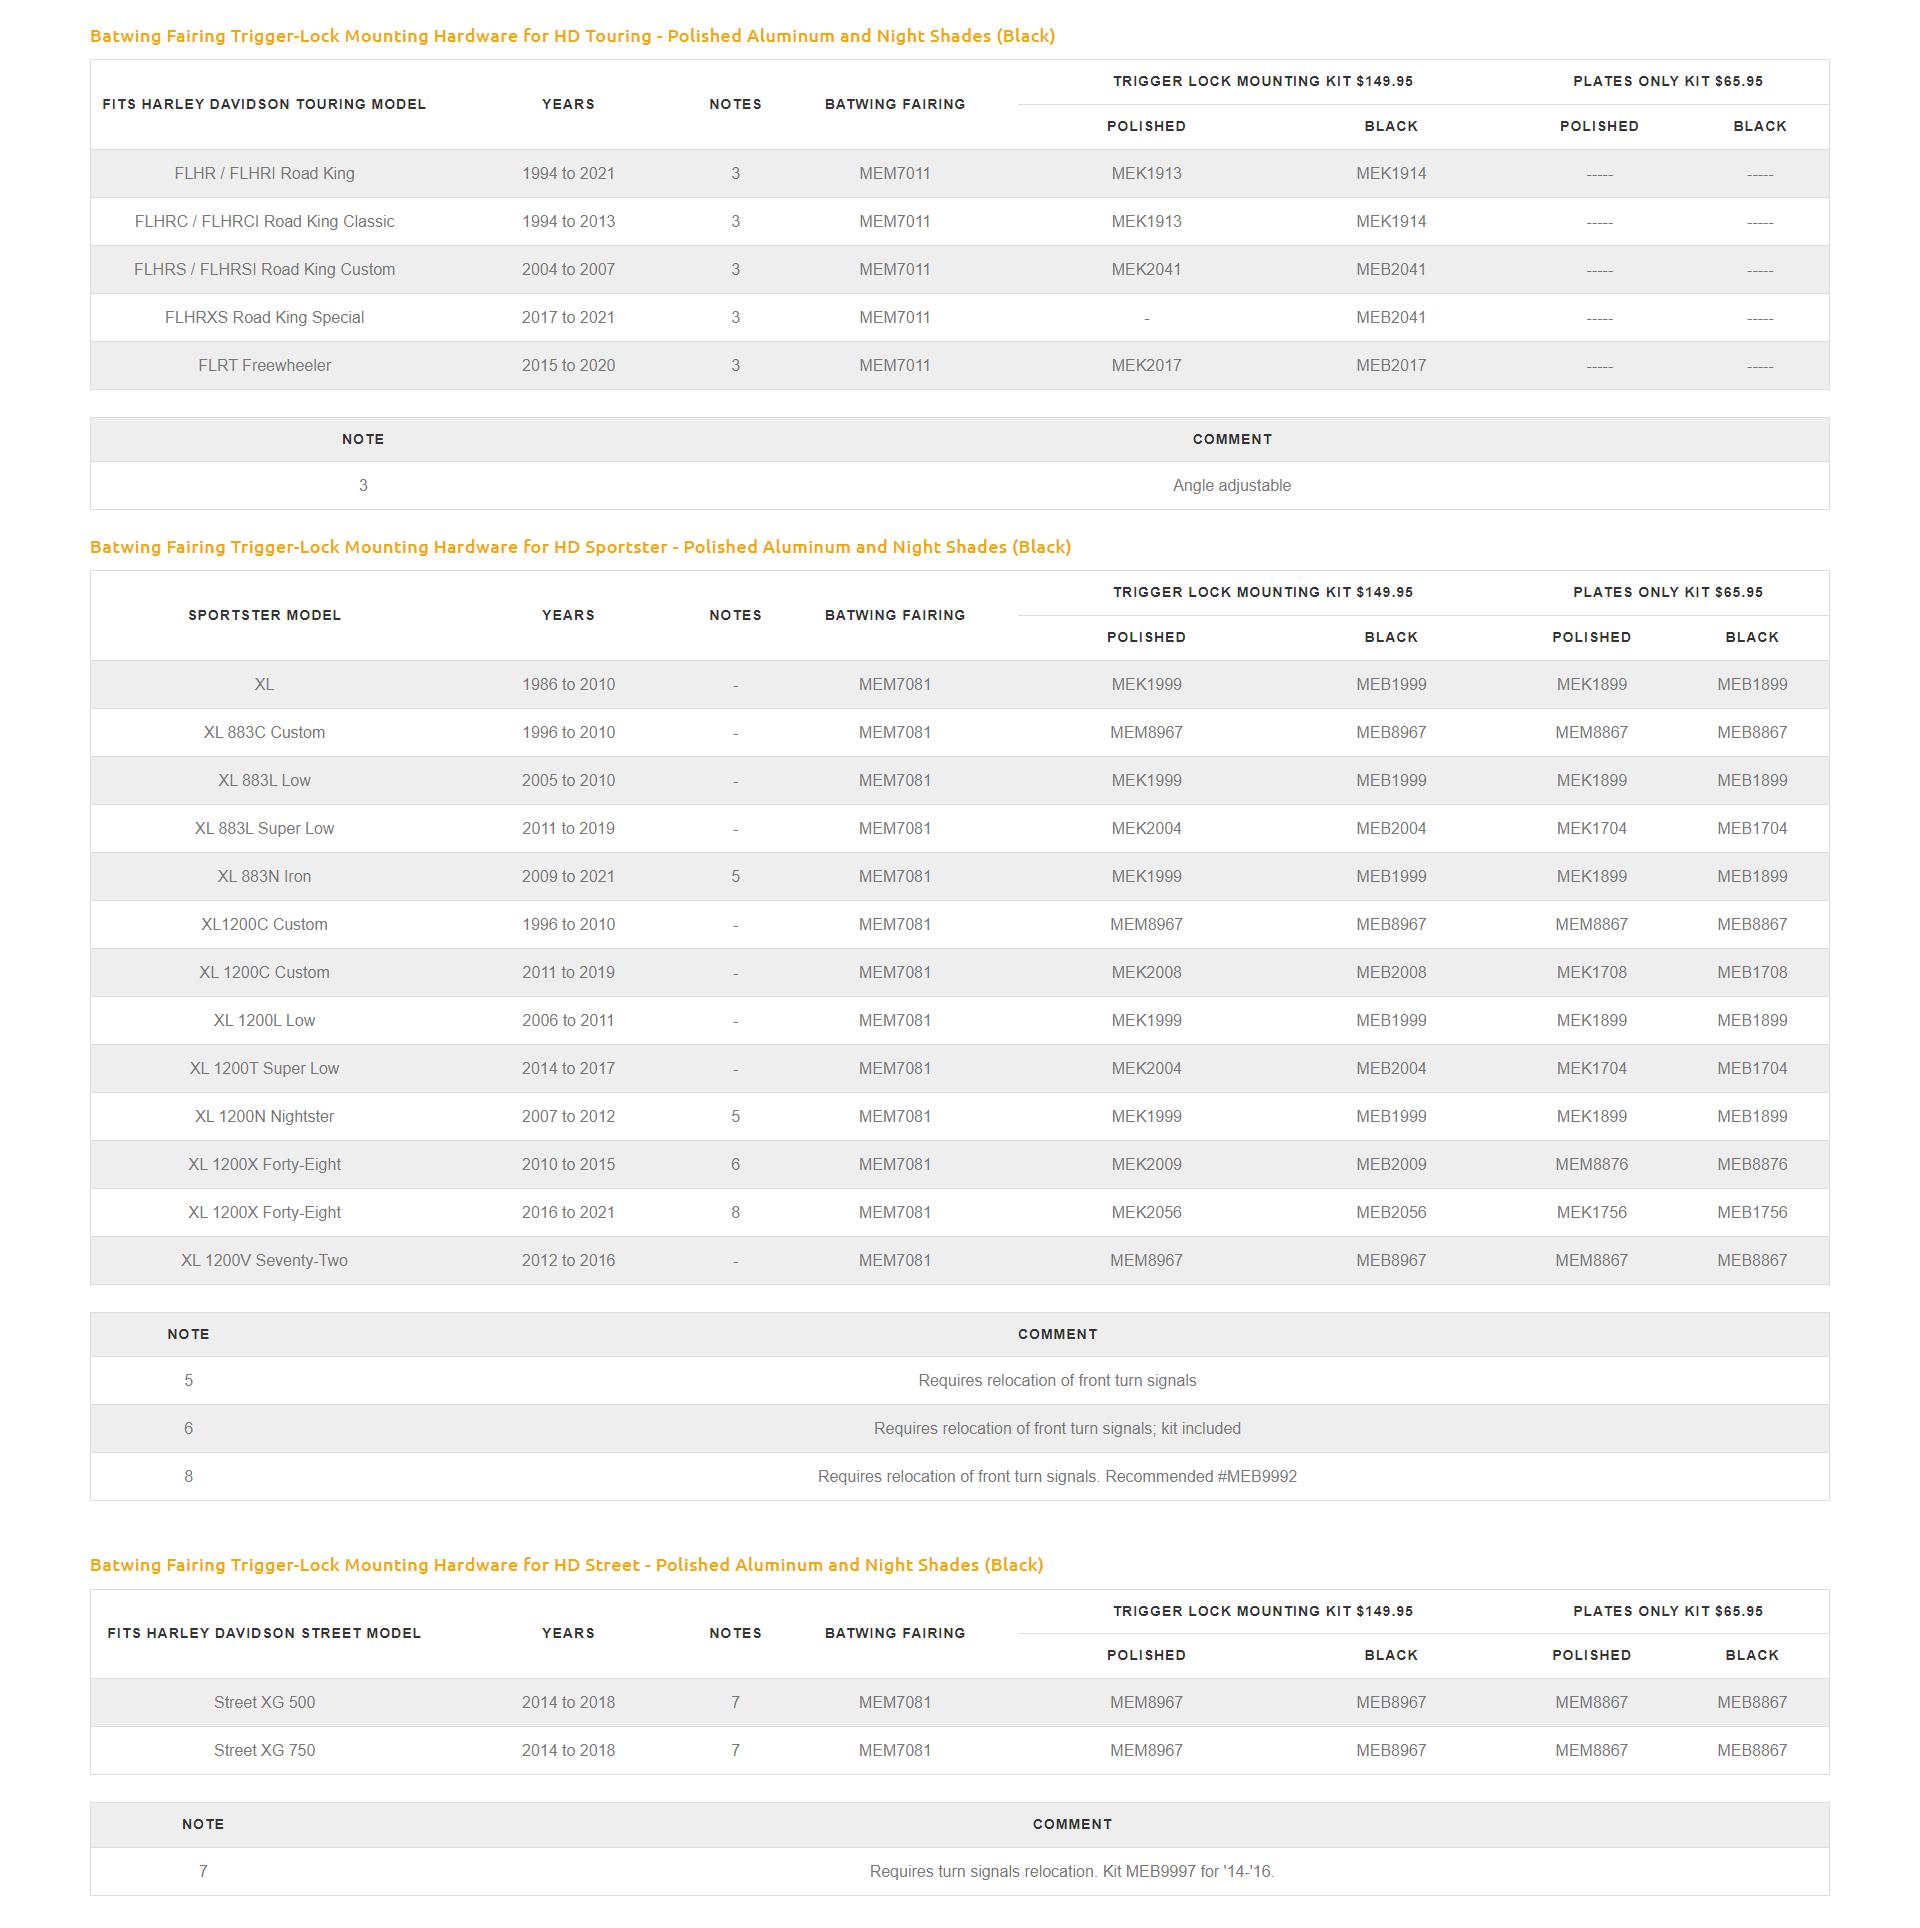Click MEK1913 in the Road King Classic row
Image resolution: width=1920 pixels, height=1928 pixels.
tap(1146, 222)
